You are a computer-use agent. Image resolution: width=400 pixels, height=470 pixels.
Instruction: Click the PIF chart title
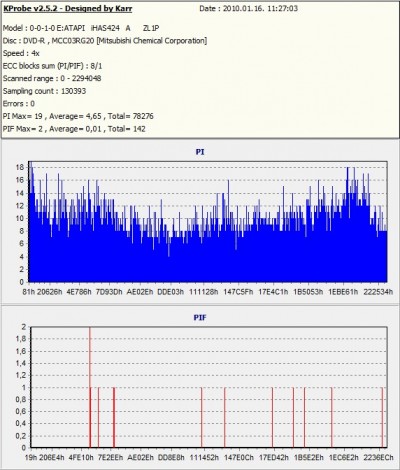coord(200,318)
